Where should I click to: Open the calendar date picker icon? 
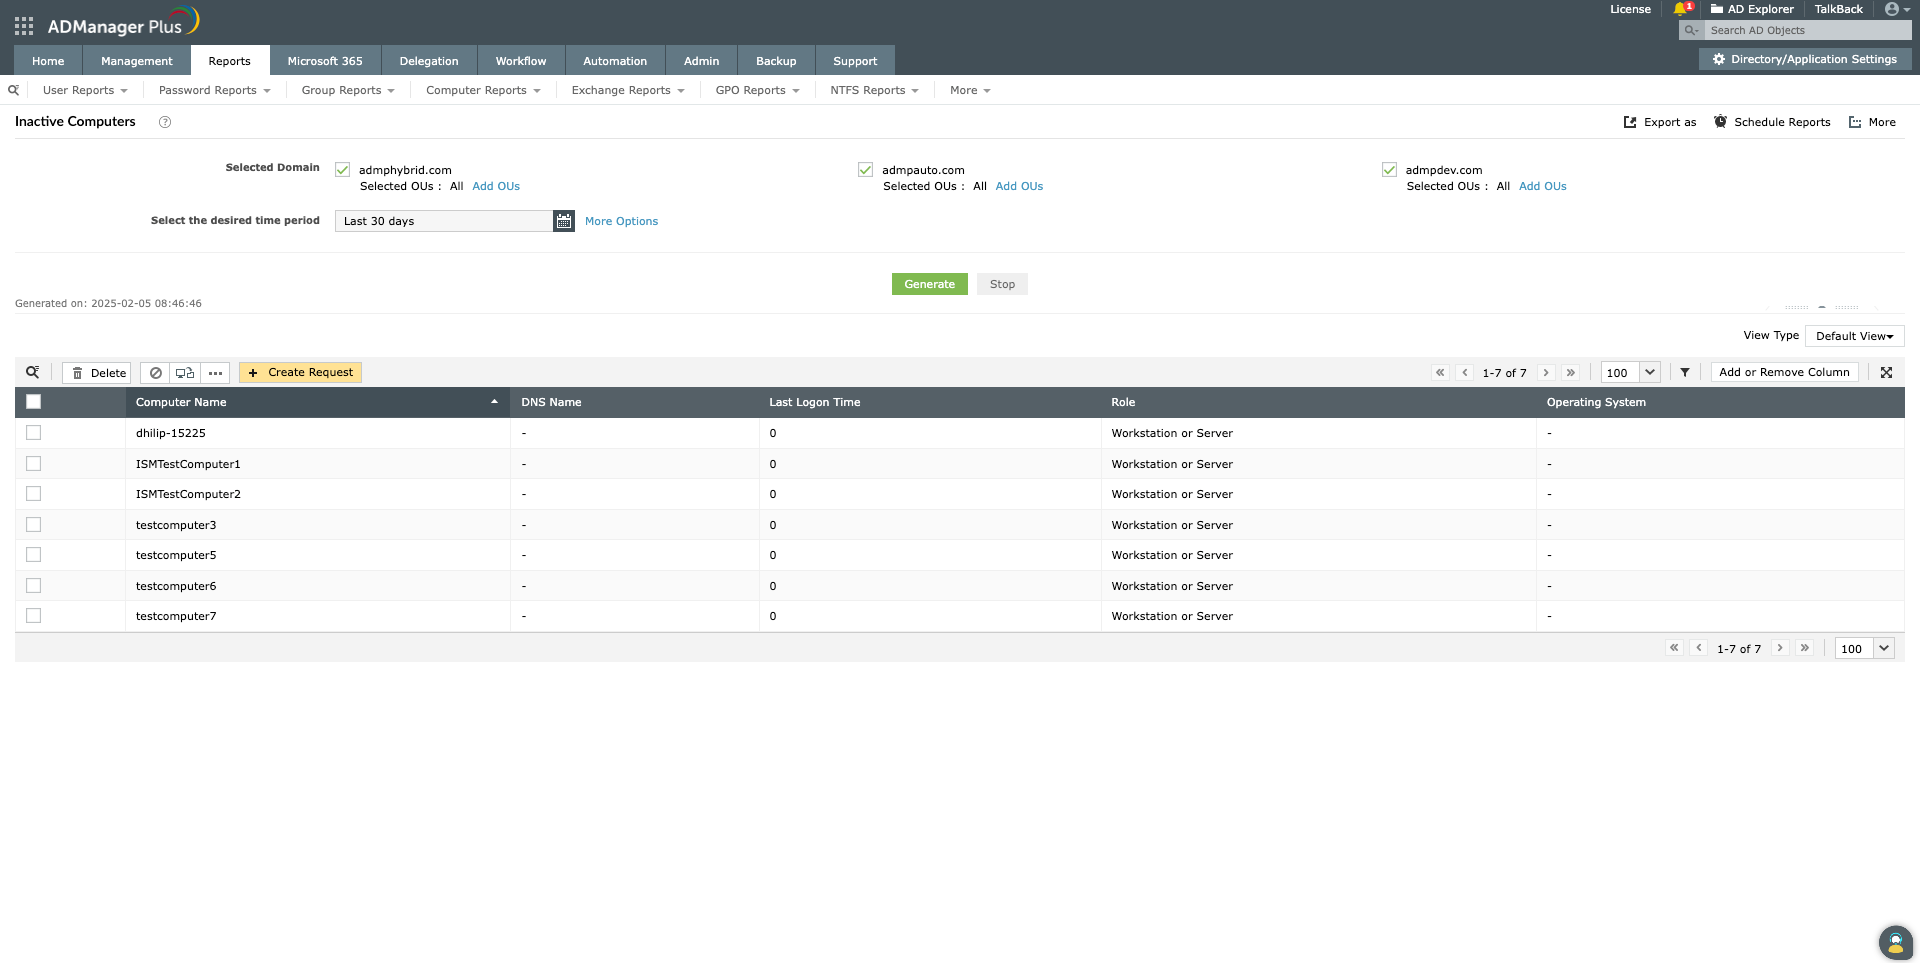(564, 221)
